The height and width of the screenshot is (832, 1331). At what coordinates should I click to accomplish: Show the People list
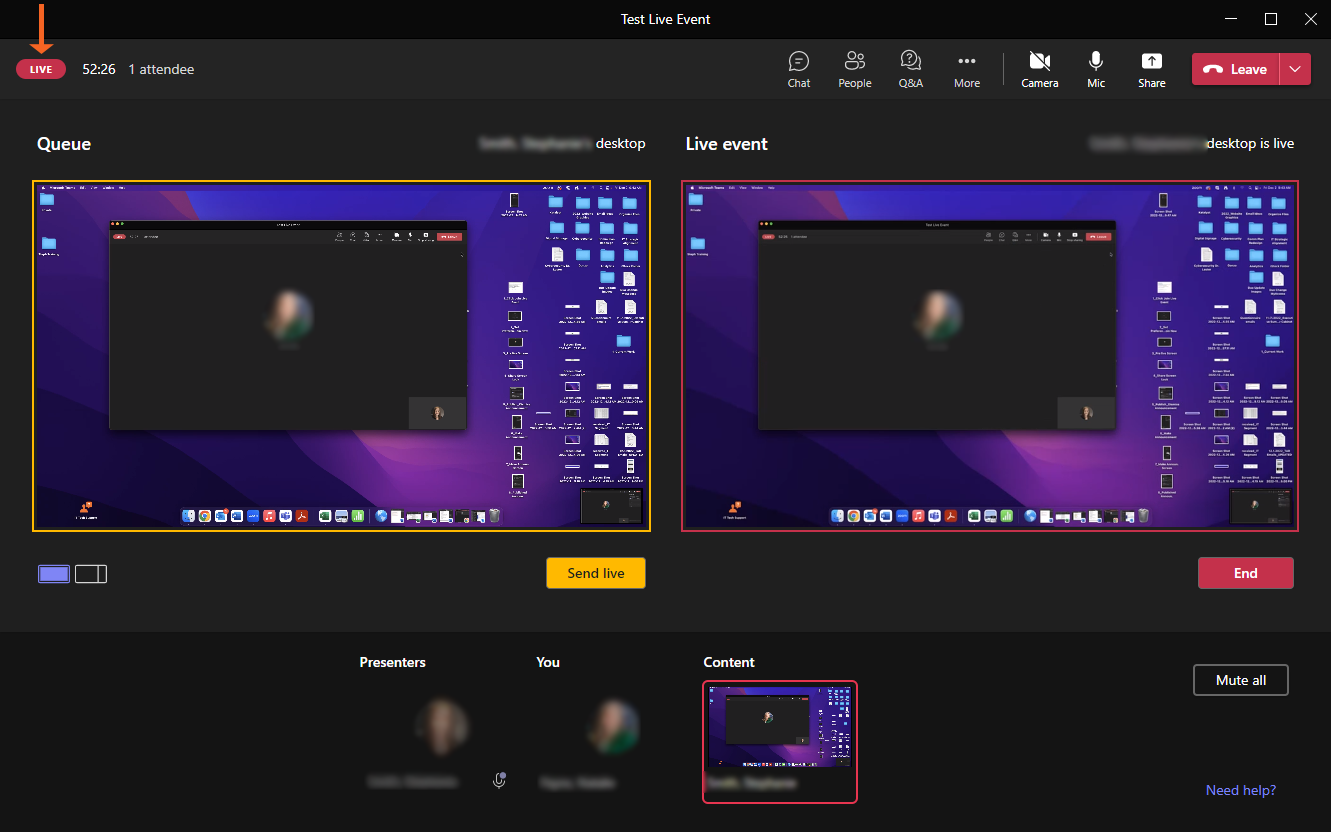pos(854,70)
